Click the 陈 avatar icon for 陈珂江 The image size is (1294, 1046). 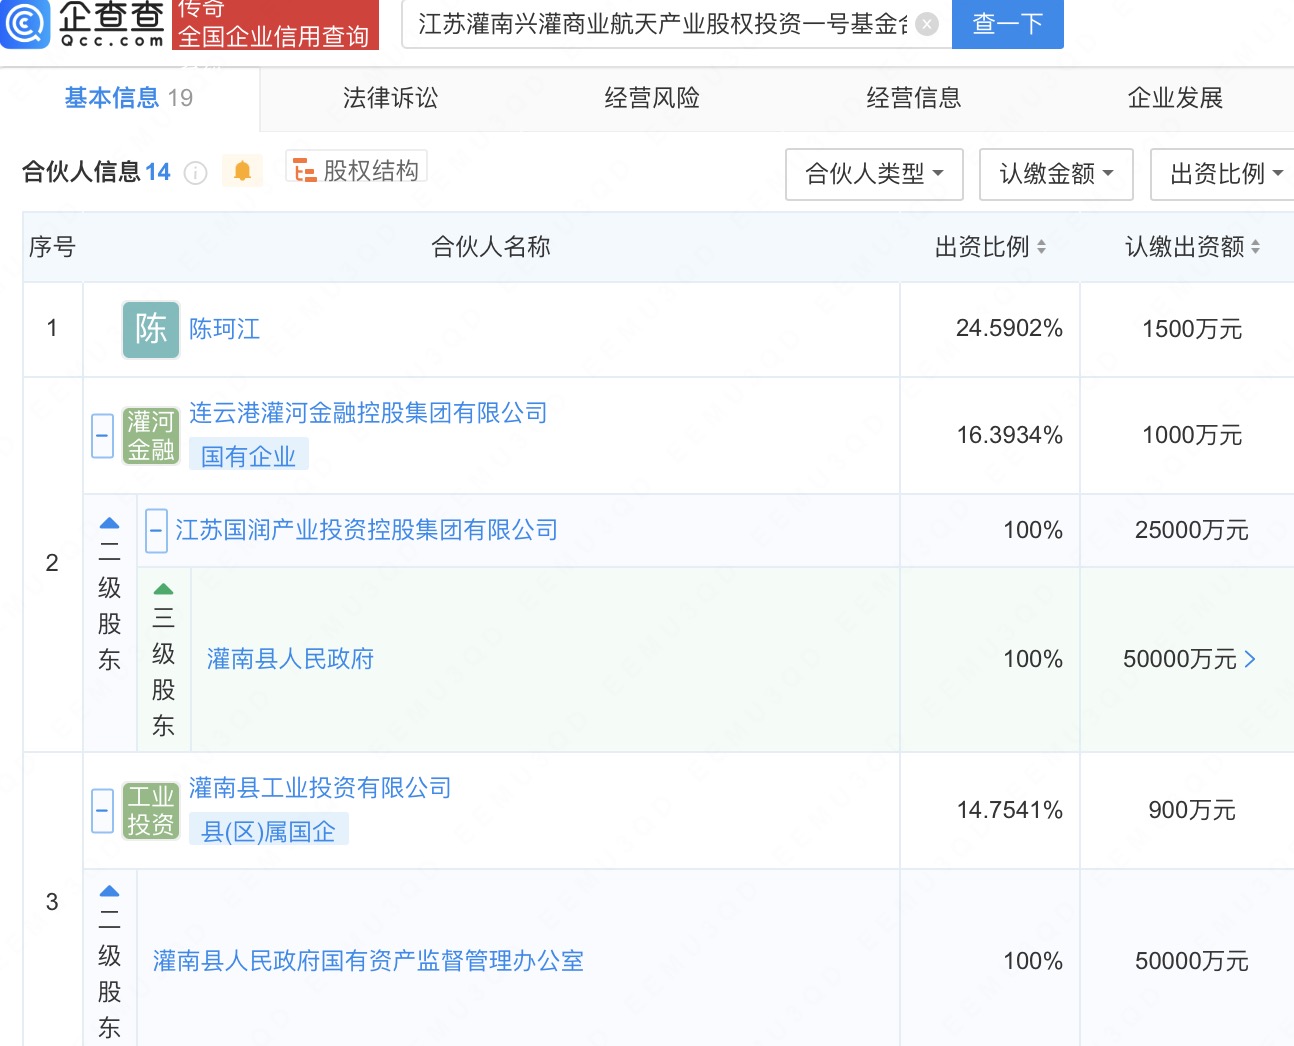coord(150,329)
